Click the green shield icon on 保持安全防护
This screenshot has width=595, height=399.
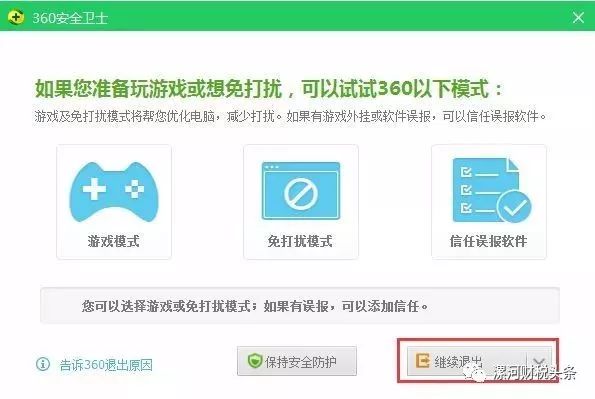tap(255, 361)
